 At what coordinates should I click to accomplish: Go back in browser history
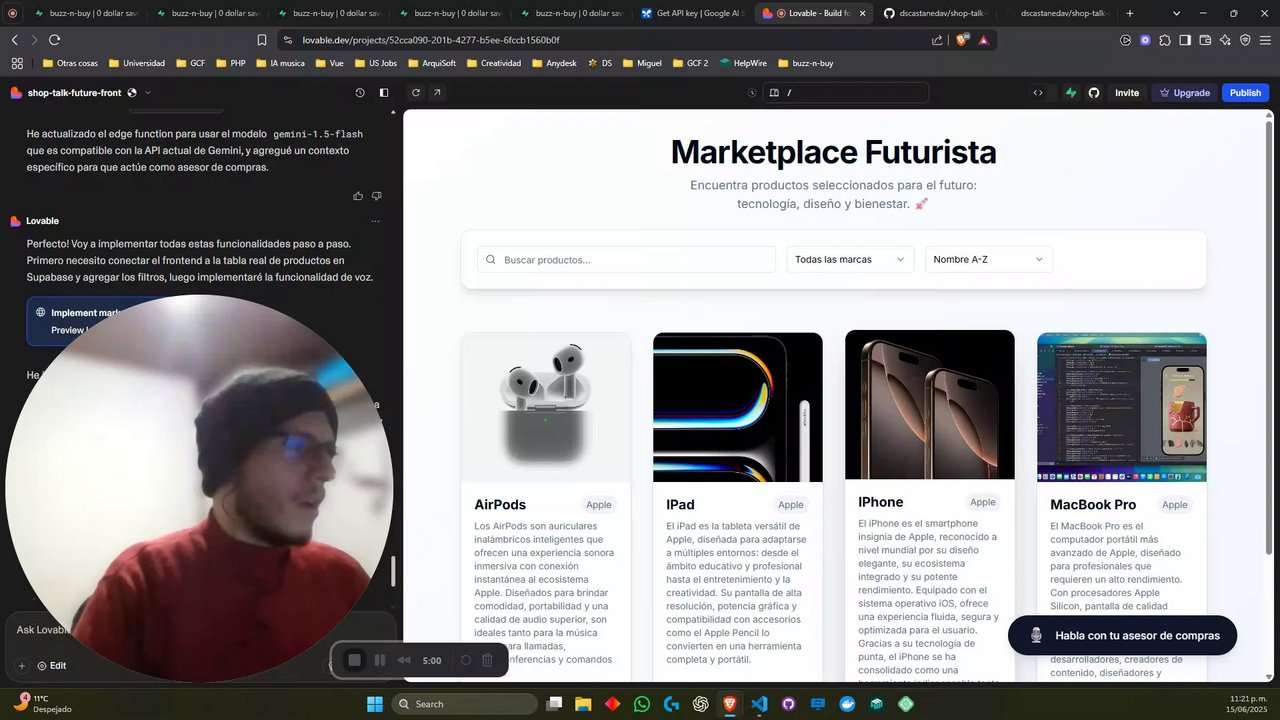[x=14, y=40]
